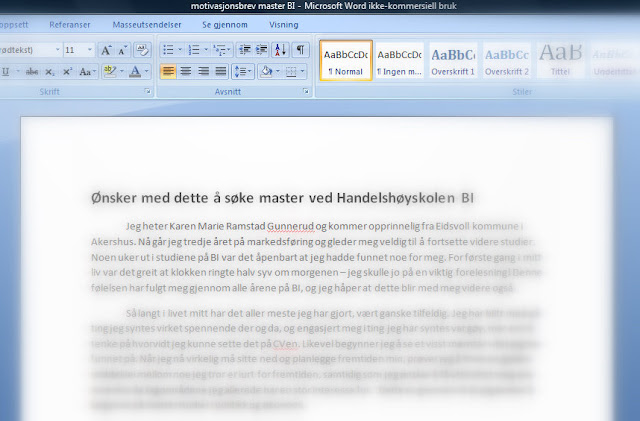Center the paragraph text

(x=186, y=72)
